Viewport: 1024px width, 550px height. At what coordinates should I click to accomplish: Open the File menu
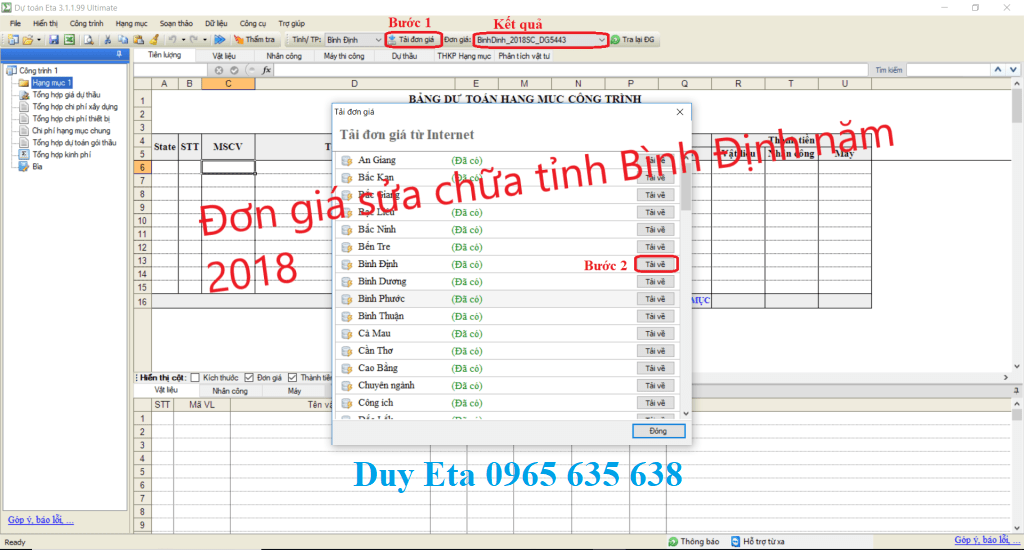pos(15,24)
